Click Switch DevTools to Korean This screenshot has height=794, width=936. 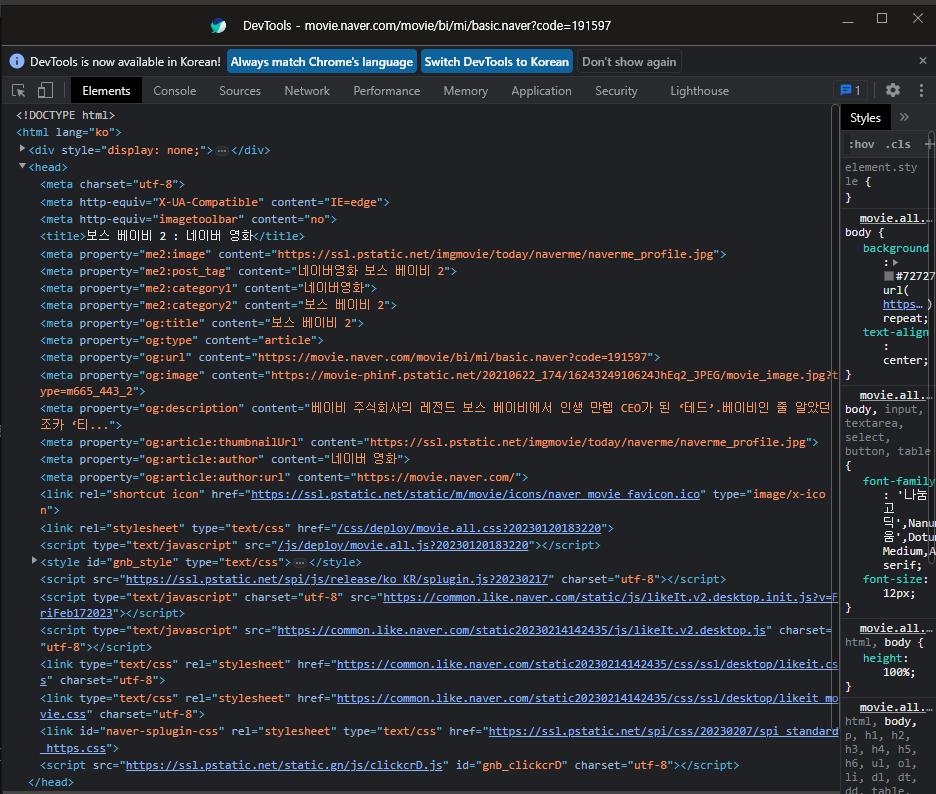pos(497,61)
